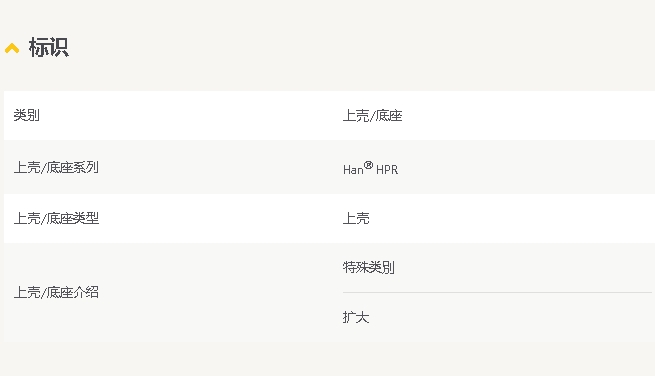Viewport: 655px width, 376px height.
Task: Collapse the 标识 section via yellow chevron
Action: (12, 48)
